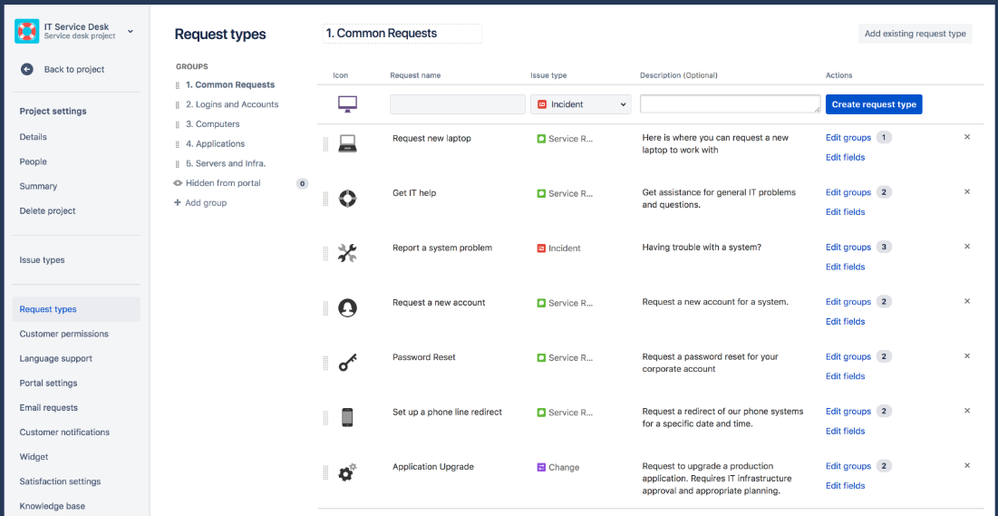Click the lifebuoy icon for Get IT help

(347, 199)
